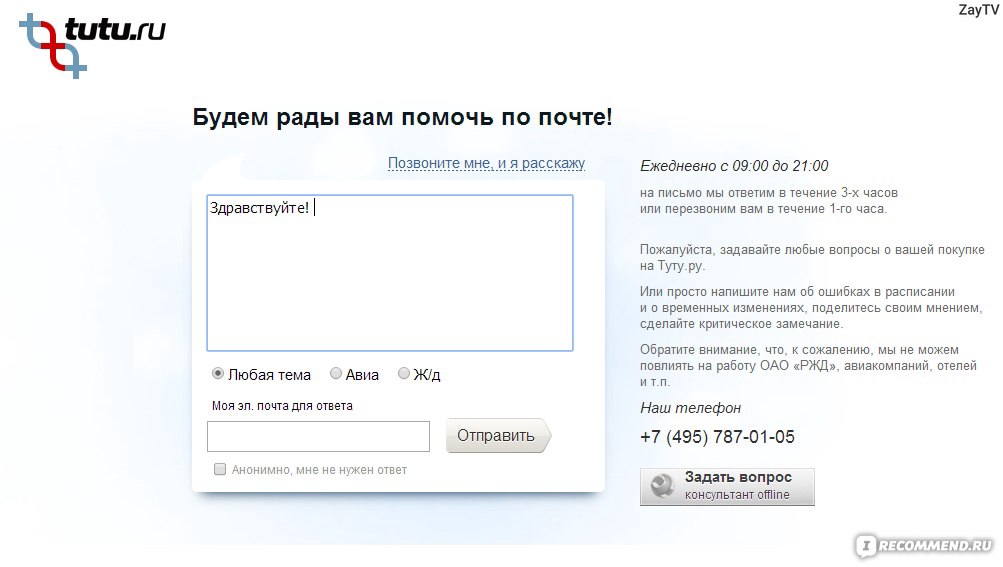
Task: Click the Моя эл. почта для ответа label
Action: 282,406
